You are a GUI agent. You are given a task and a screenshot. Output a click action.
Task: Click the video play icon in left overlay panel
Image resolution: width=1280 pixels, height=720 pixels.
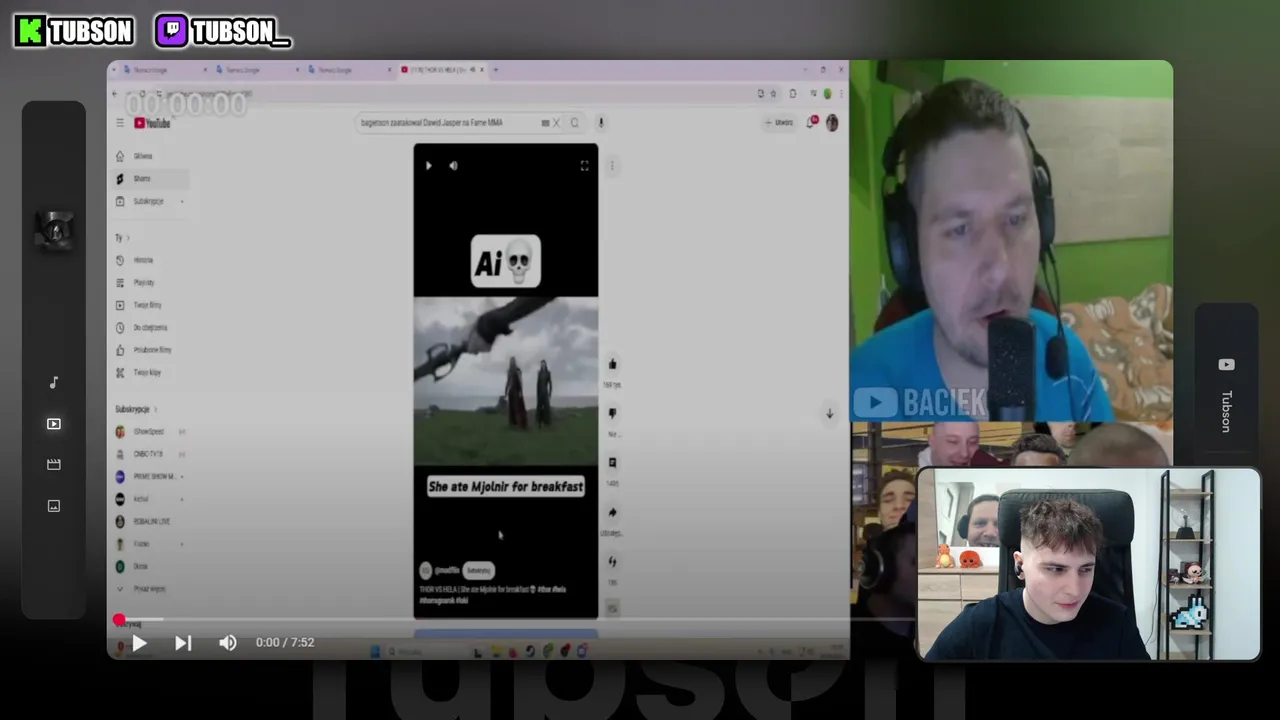click(x=54, y=424)
